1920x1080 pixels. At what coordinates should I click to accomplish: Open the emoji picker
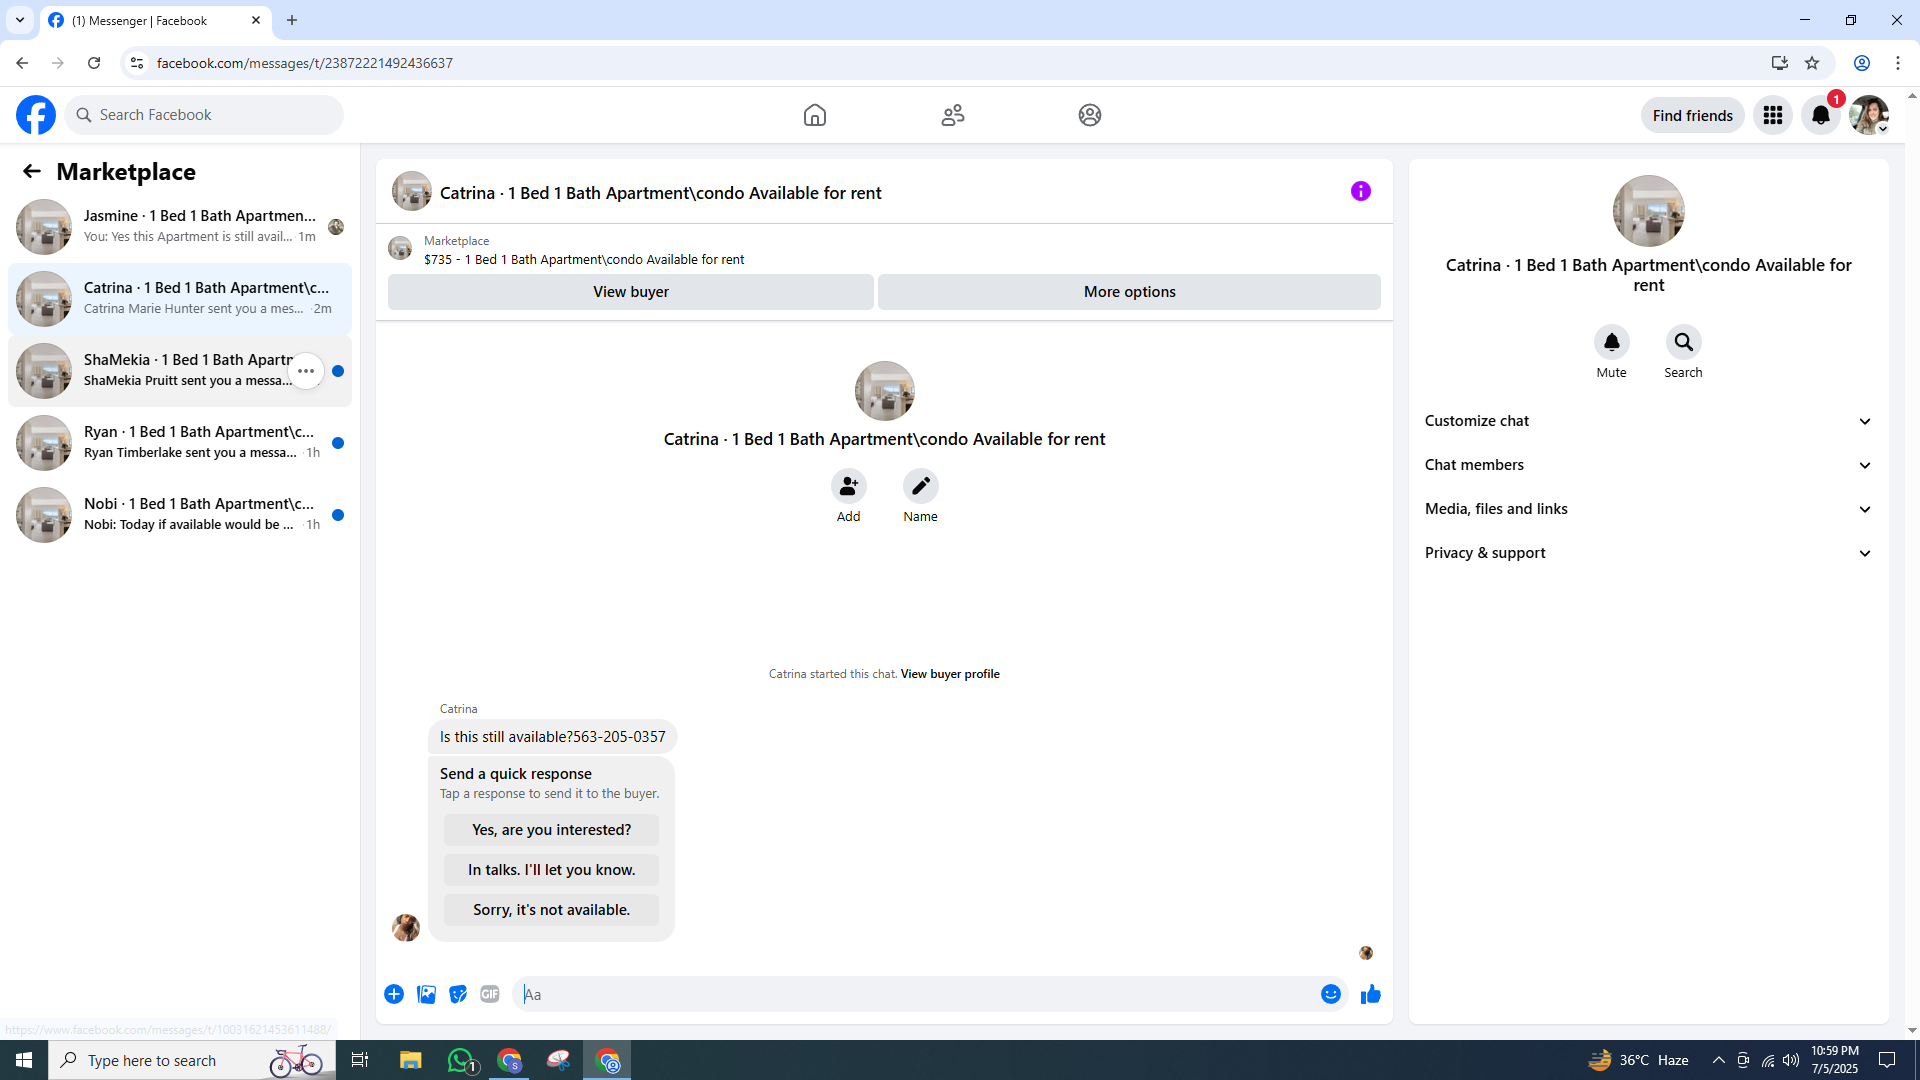[1330, 994]
